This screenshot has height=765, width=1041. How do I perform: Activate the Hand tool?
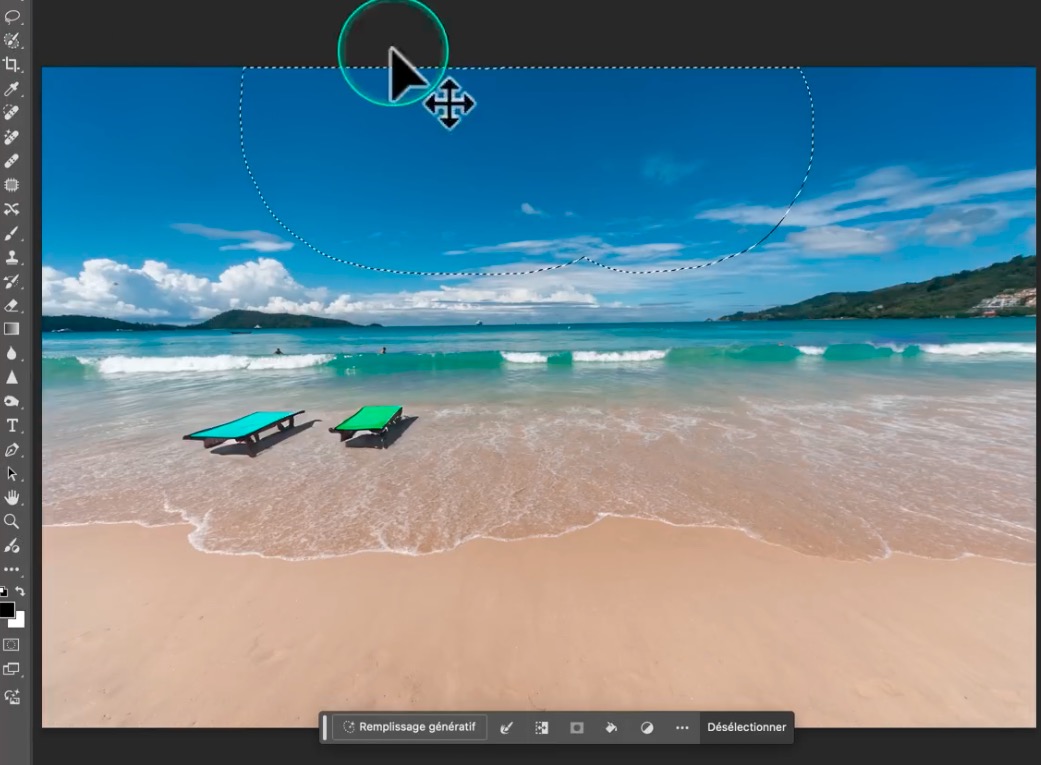coord(12,497)
